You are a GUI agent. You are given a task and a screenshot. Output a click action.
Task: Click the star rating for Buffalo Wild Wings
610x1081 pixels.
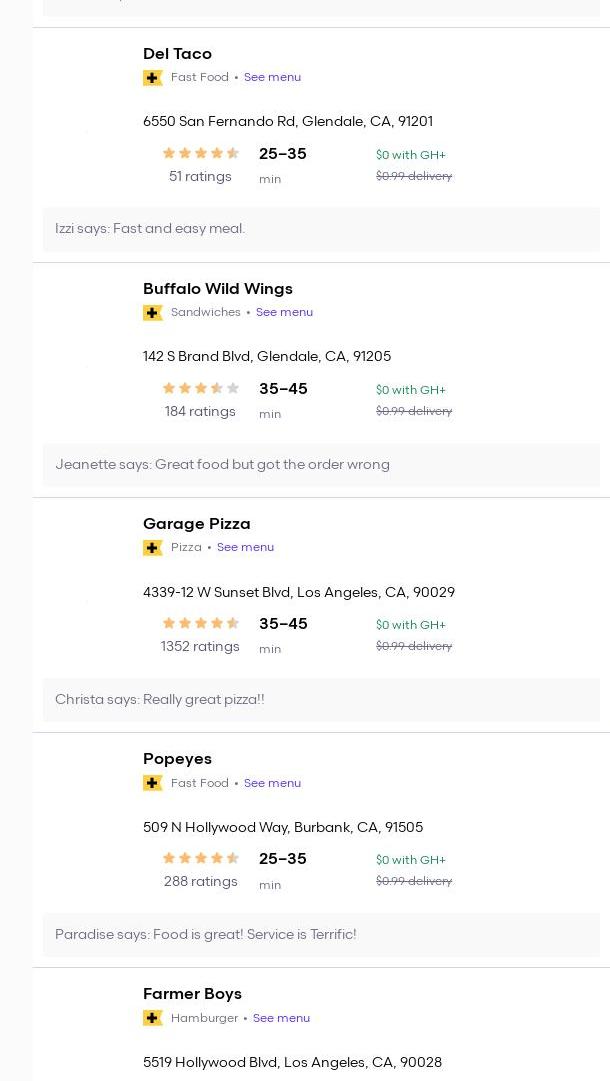(200, 388)
